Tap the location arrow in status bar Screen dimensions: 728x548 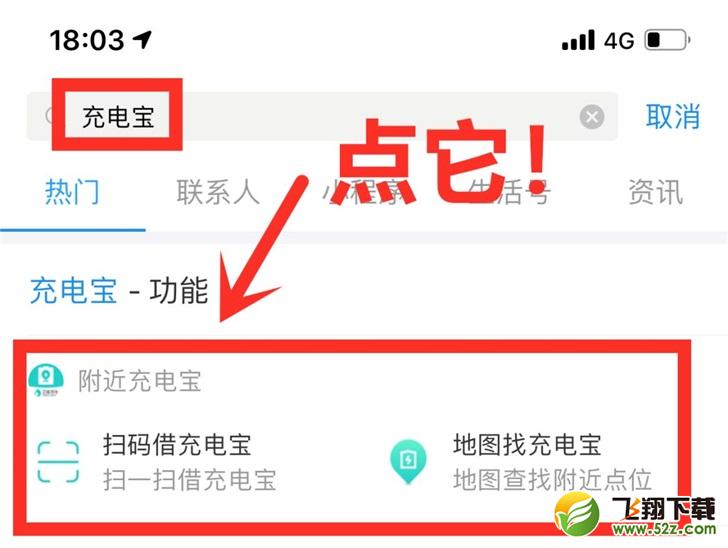point(142,39)
